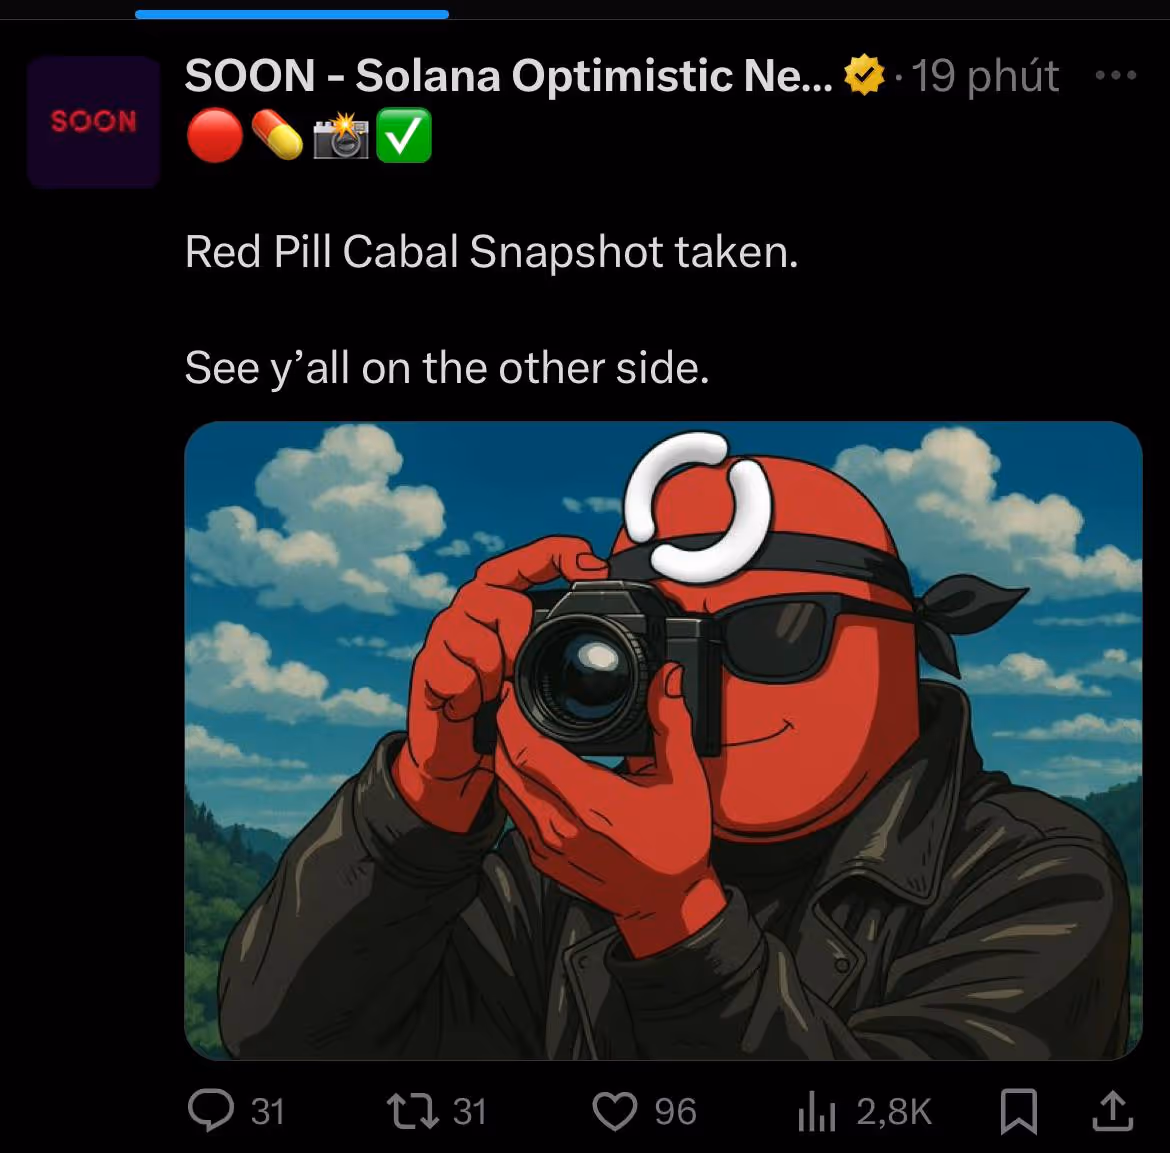The width and height of the screenshot is (1170, 1153).
Task: Click the like count 96
Action: pos(675,1111)
